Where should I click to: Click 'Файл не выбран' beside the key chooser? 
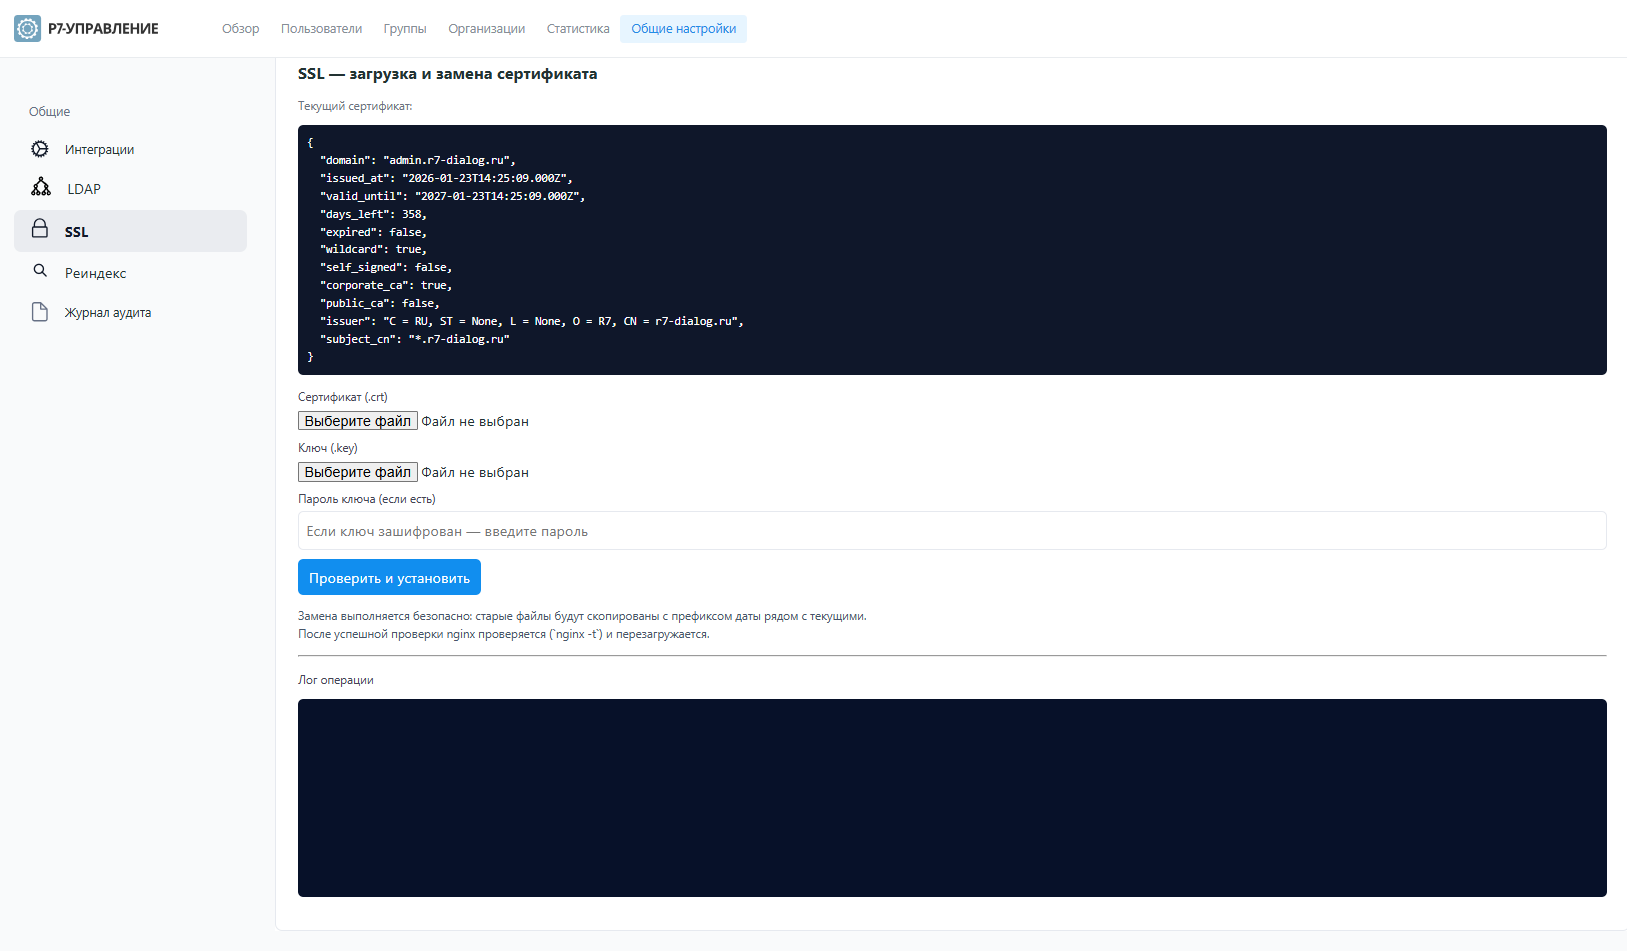pyautogui.click(x=475, y=473)
